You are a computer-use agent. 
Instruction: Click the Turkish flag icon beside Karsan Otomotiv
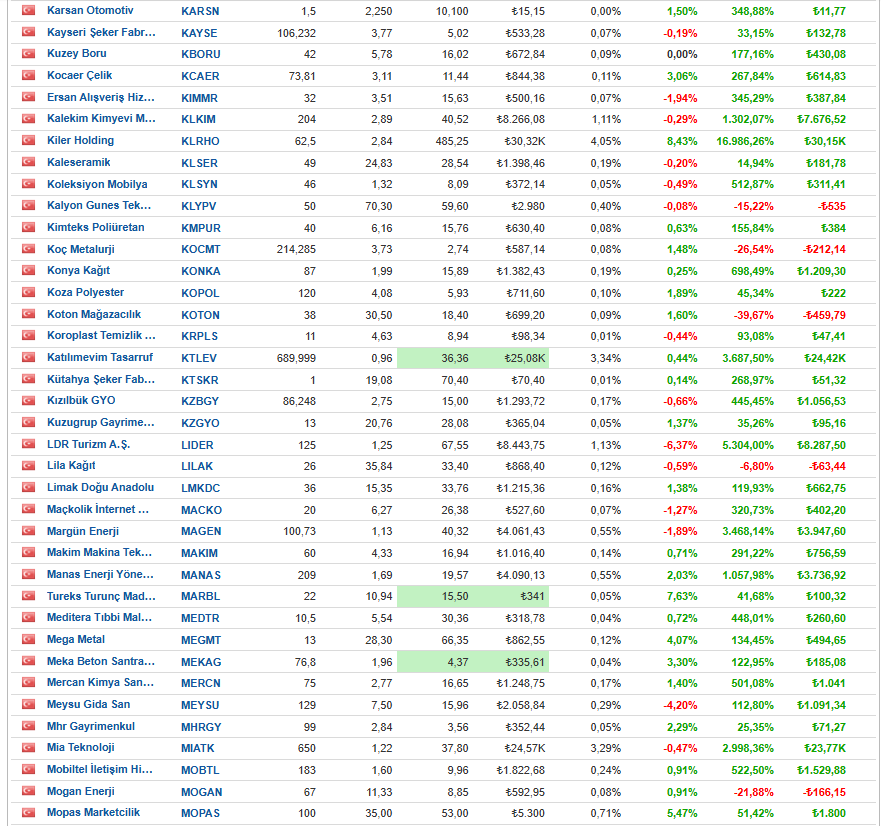[x=28, y=10]
